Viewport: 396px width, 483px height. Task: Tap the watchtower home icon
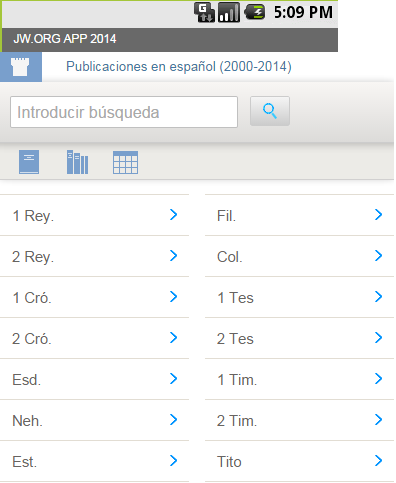coord(21,67)
